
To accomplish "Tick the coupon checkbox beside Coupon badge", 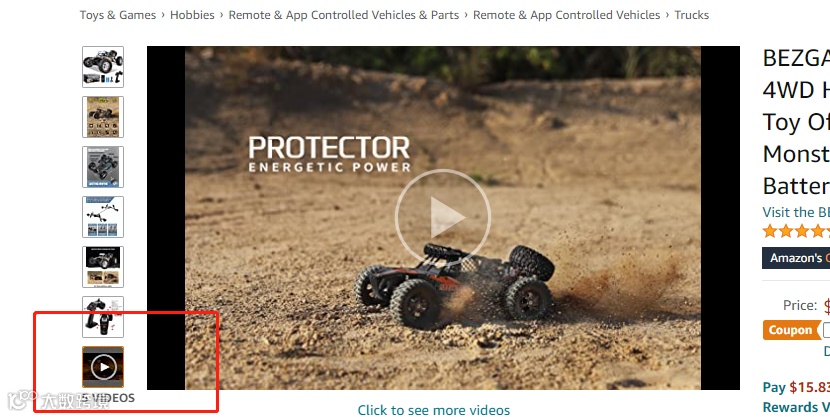I will click(x=827, y=330).
